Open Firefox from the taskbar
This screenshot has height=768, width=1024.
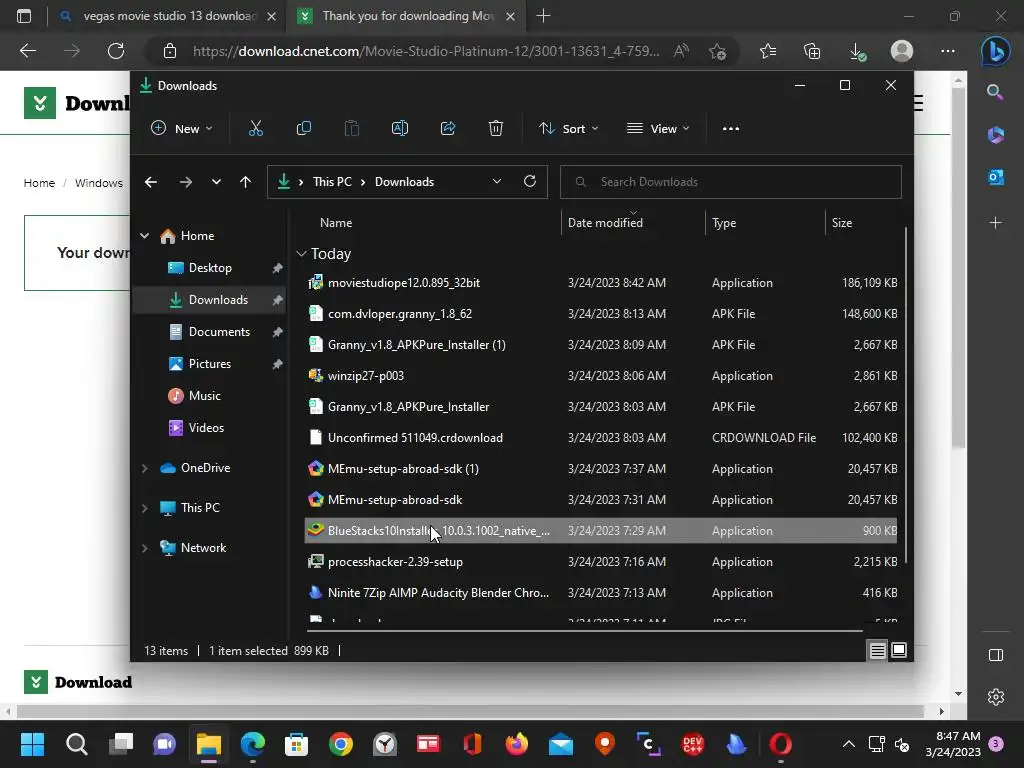(517, 744)
